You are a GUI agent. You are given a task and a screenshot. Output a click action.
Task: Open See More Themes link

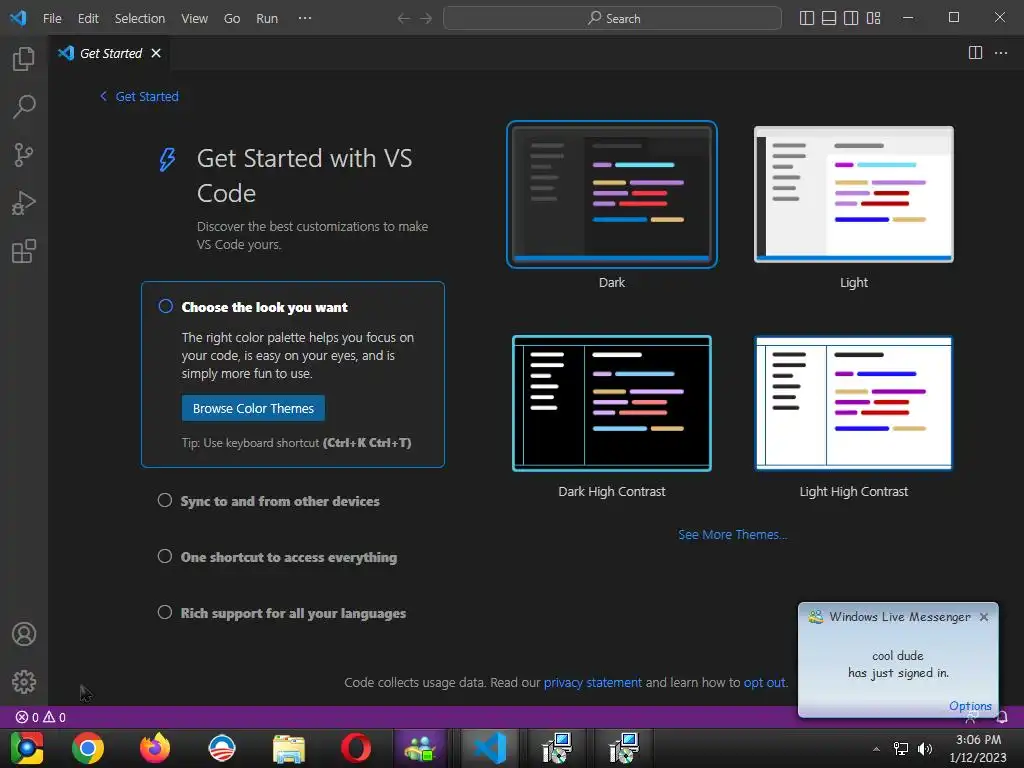pos(733,534)
